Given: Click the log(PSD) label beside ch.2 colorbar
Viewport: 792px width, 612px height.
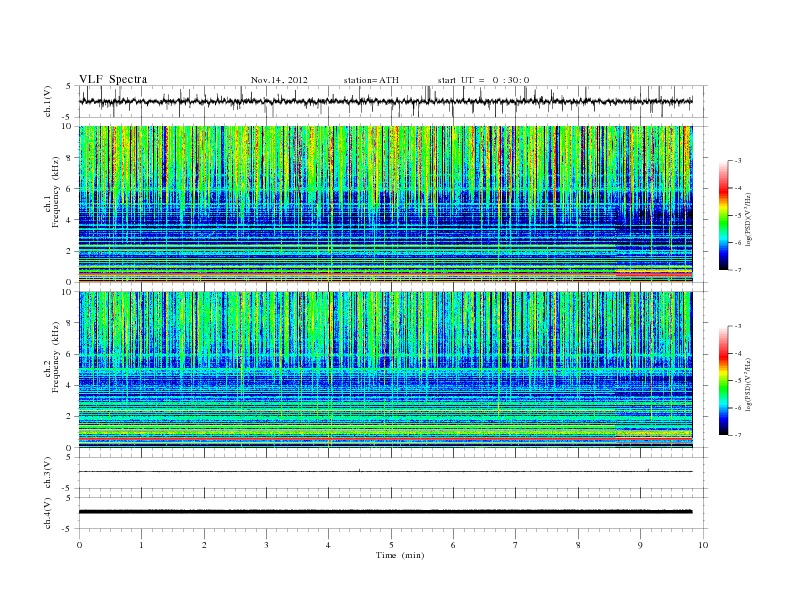Looking at the screenshot, I should click(749, 384).
